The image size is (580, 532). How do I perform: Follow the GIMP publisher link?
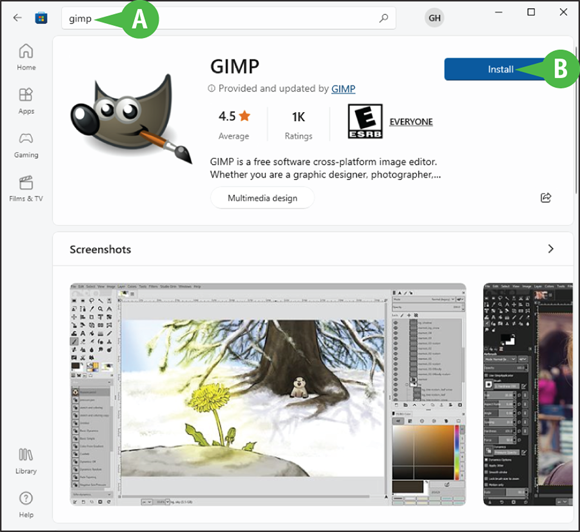(x=343, y=89)
